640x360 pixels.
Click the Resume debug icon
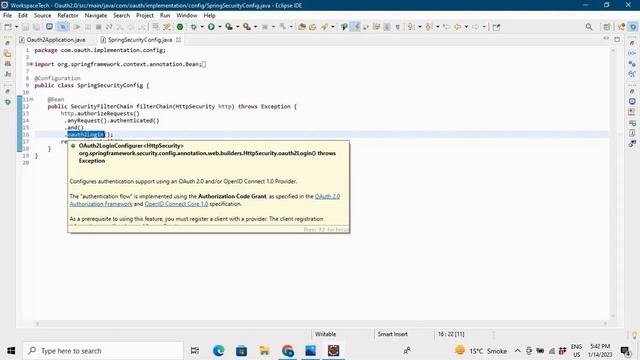click(77, 27)
